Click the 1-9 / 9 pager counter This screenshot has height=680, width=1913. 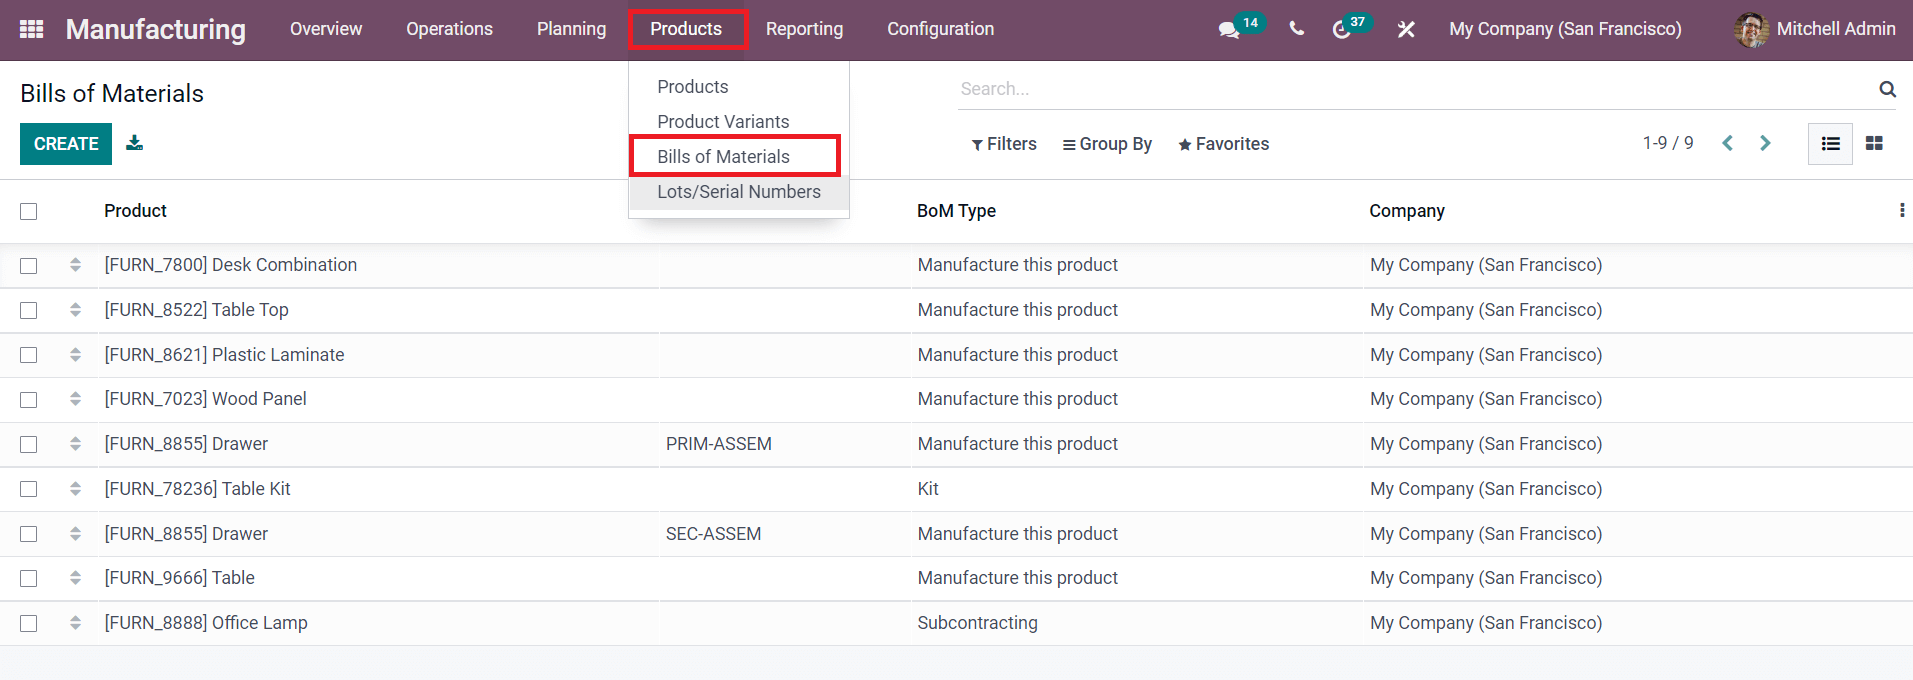[1668, 143]
